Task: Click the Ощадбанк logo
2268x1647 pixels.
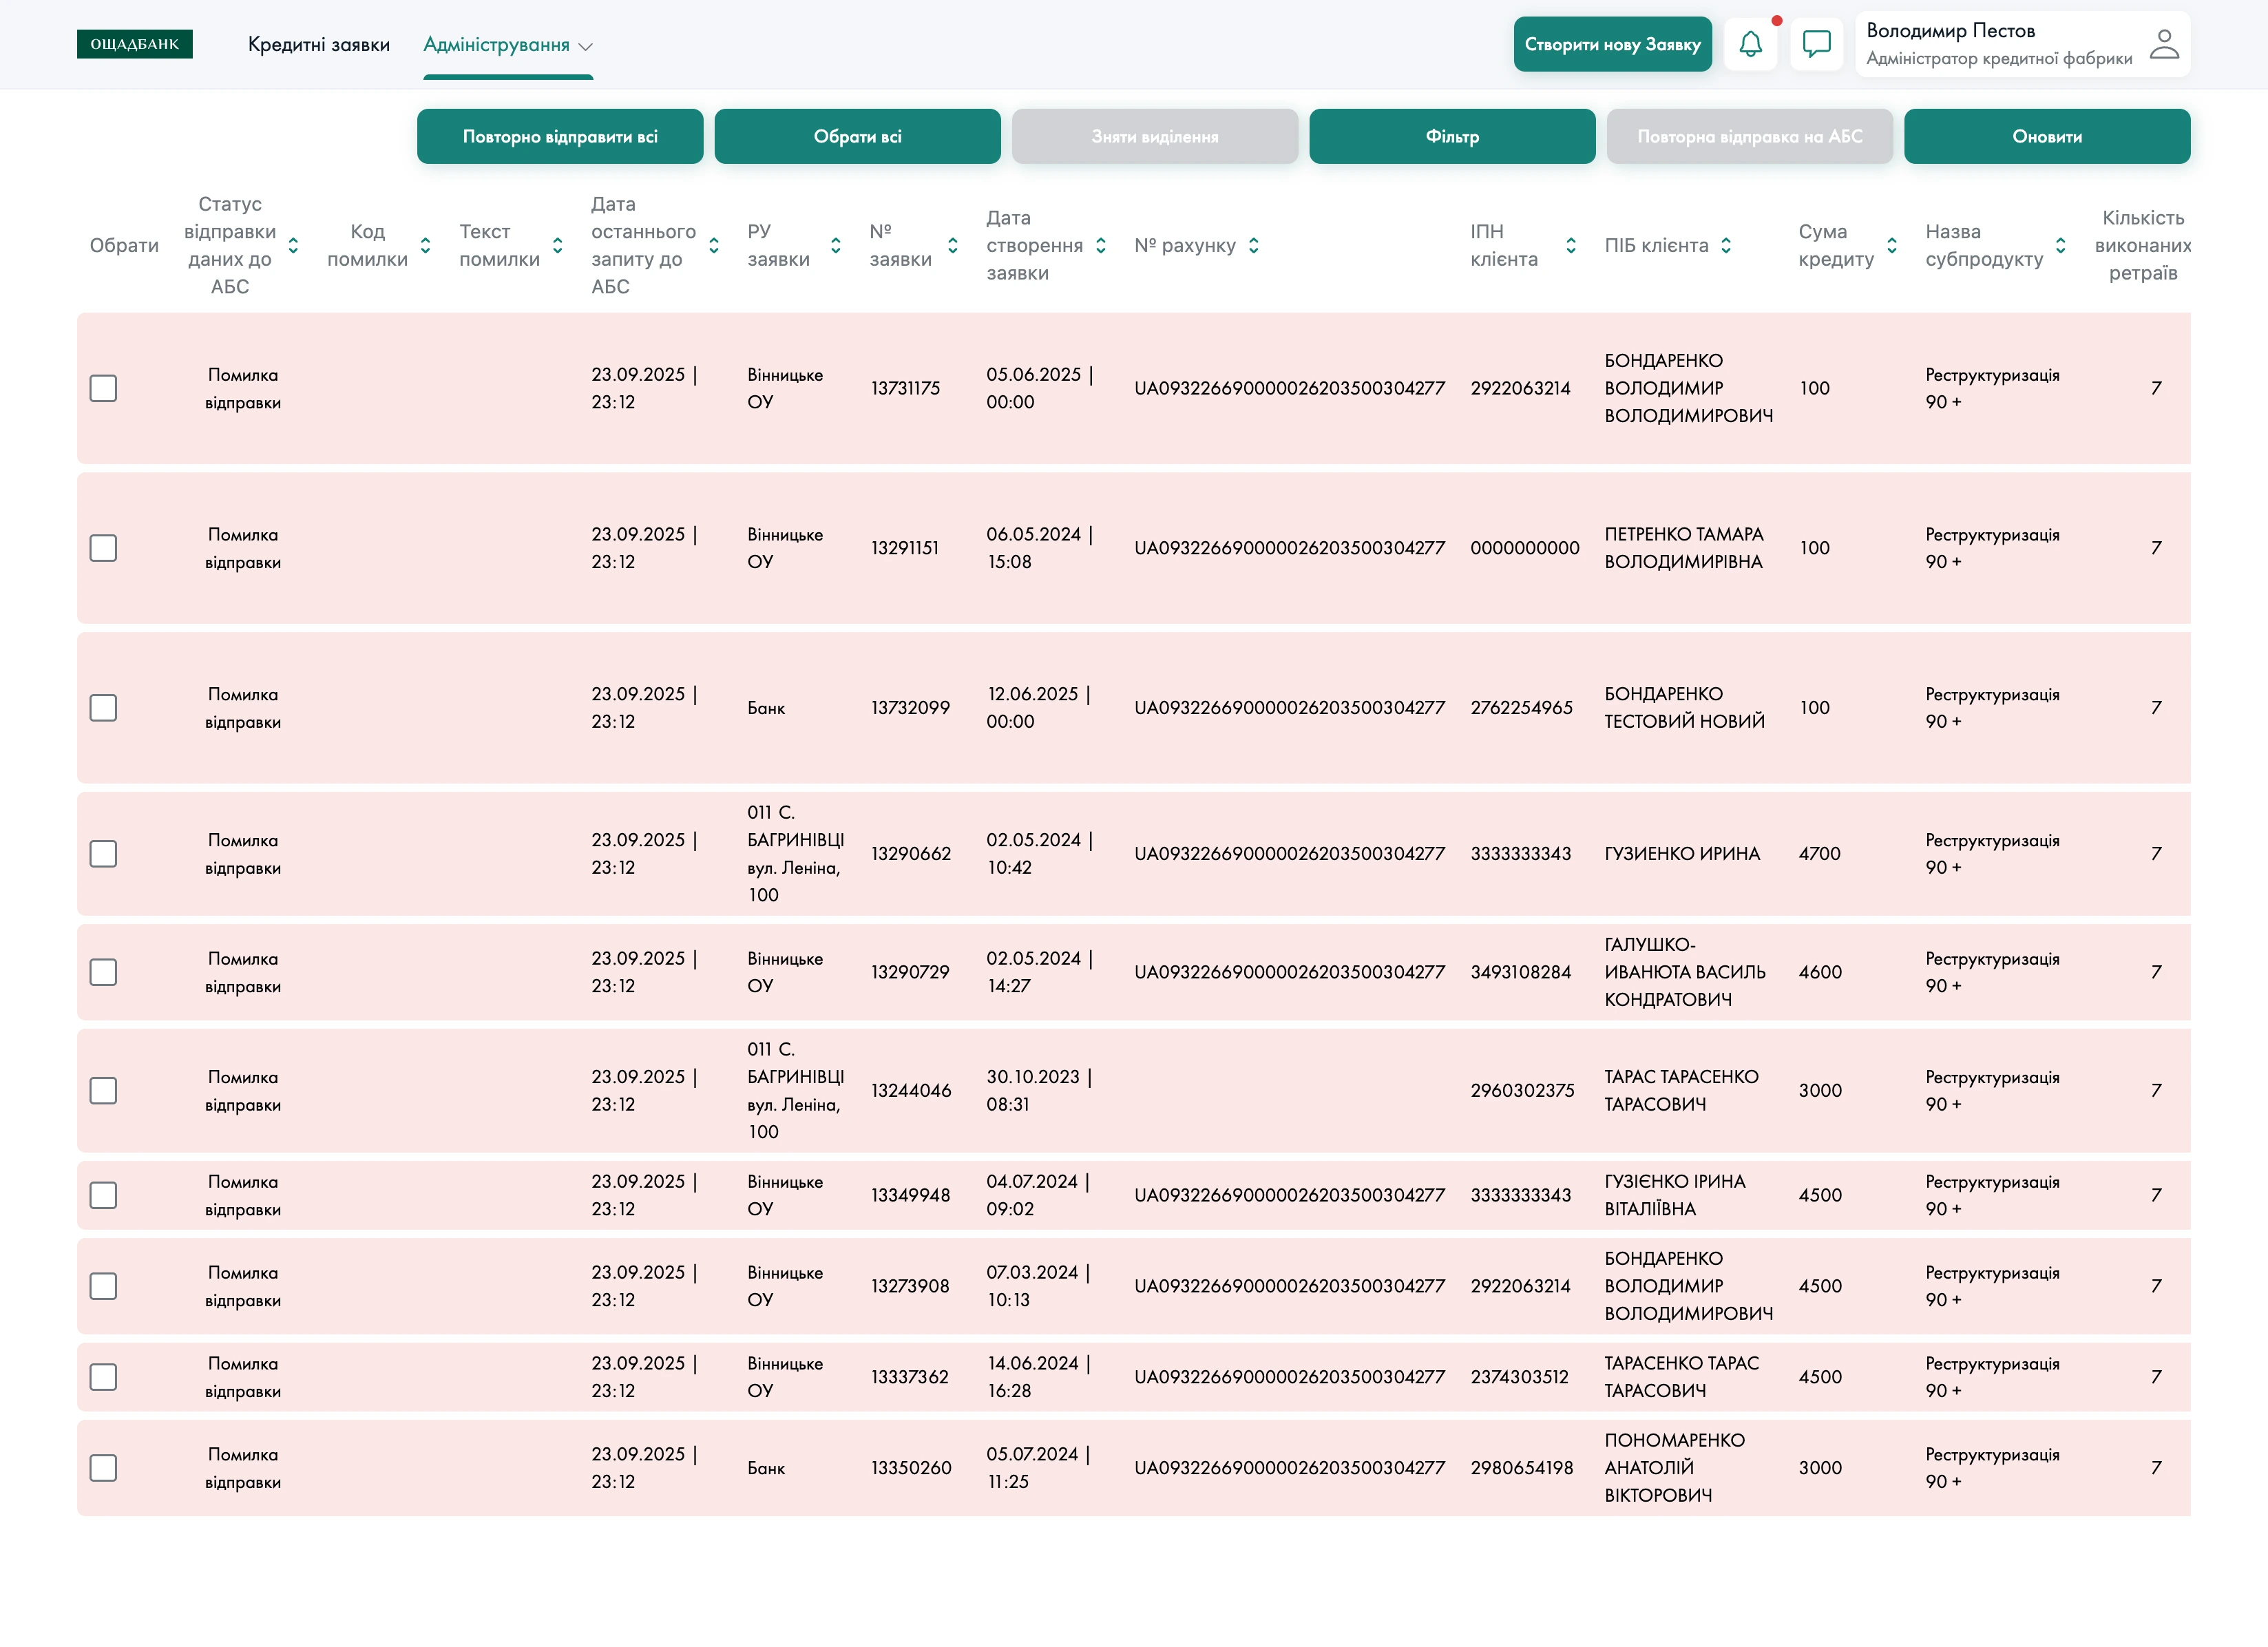Action: (134, 44)
